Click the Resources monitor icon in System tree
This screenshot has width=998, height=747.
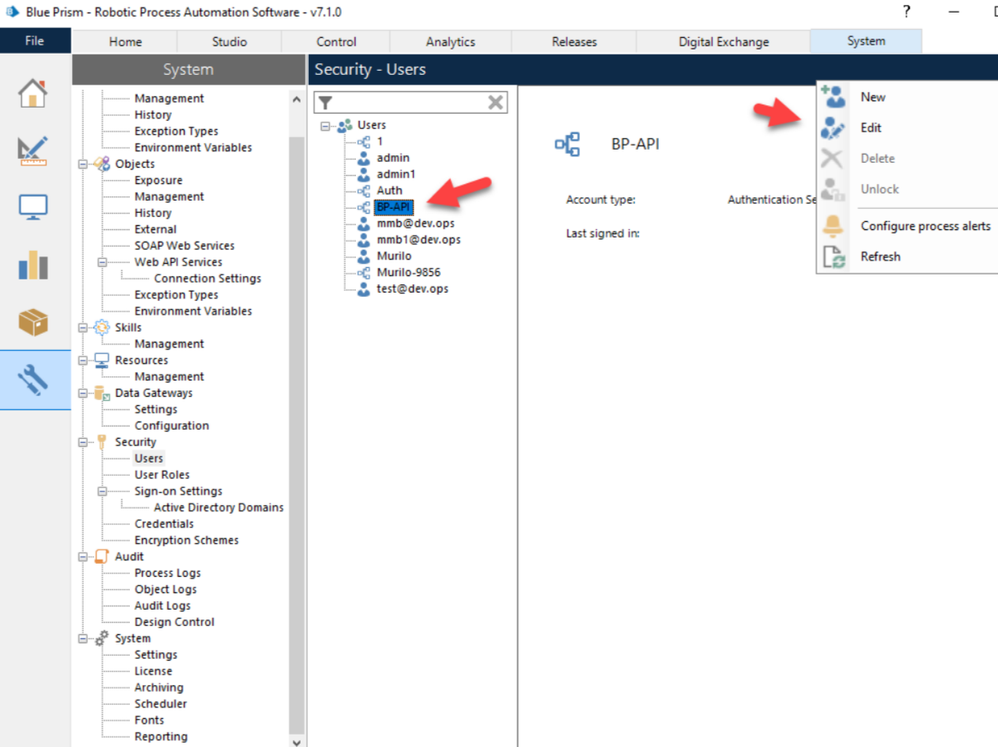click(102, 360)
